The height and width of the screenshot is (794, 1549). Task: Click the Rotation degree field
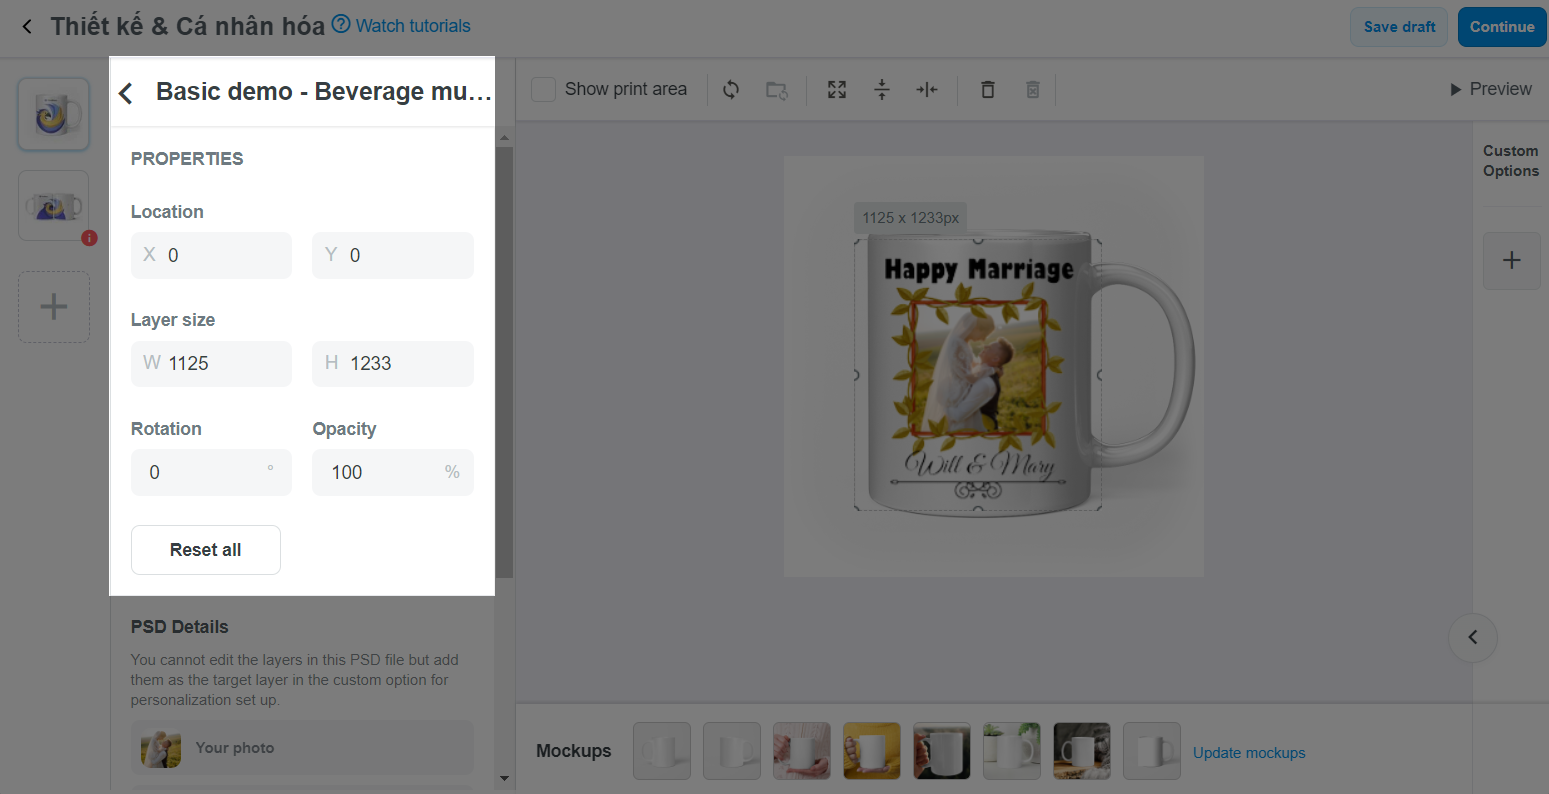click(211, 472)
